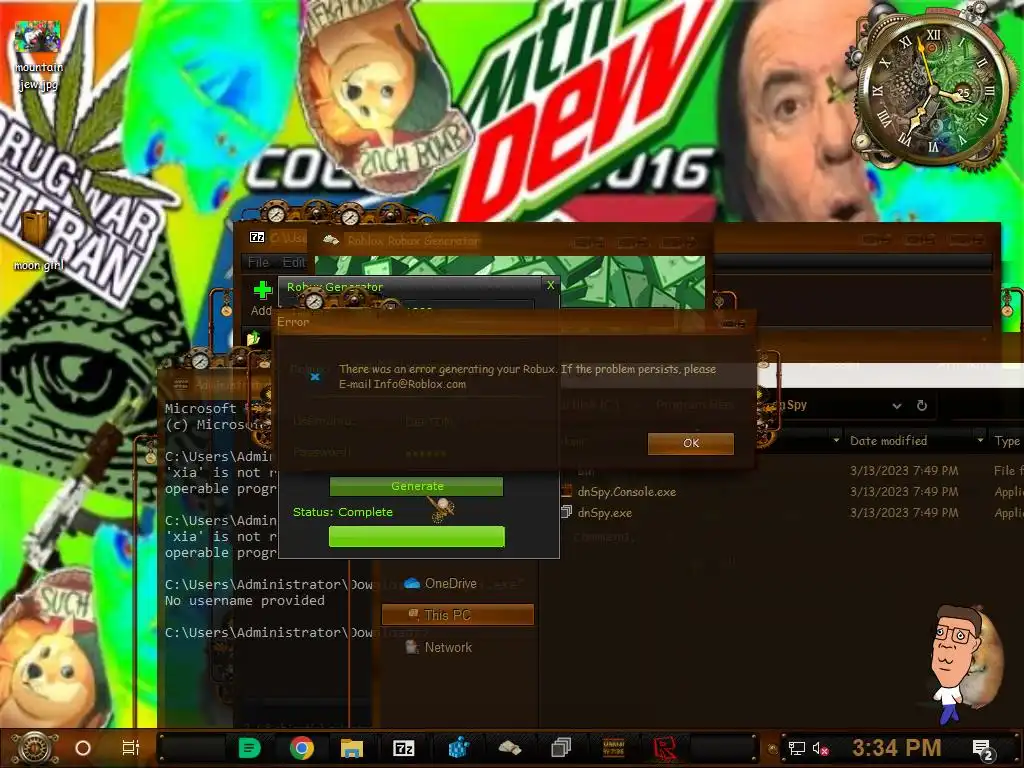Open the stacked windows taskbar icon
The image size is (1024, 768).
click(x=561, y=748)
